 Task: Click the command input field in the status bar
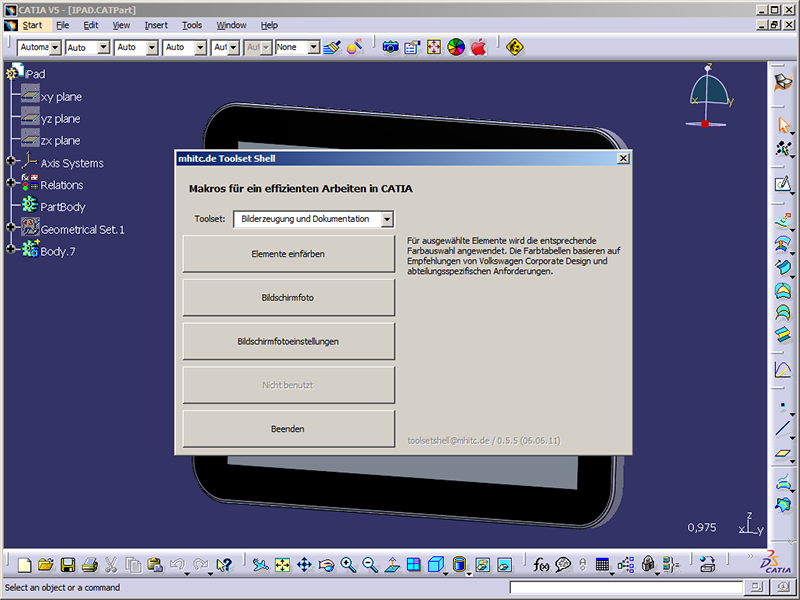[626, 587]
